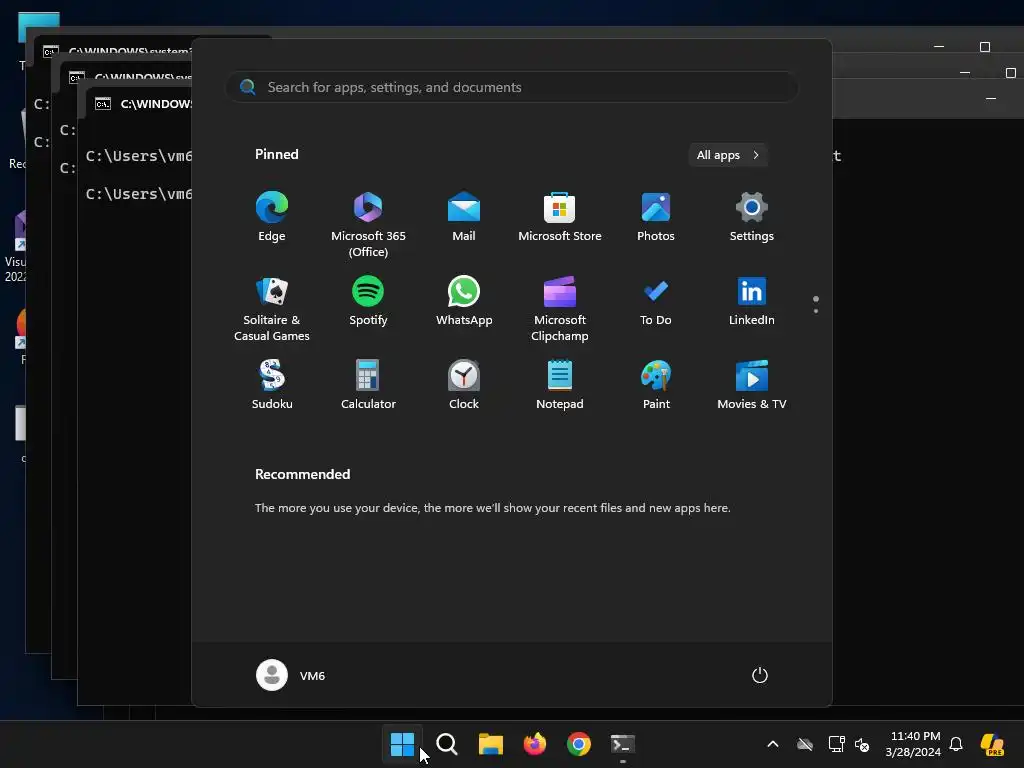The image size is (1024, 768).
Task: Launch the Clock app
Action: pos(464,385)
